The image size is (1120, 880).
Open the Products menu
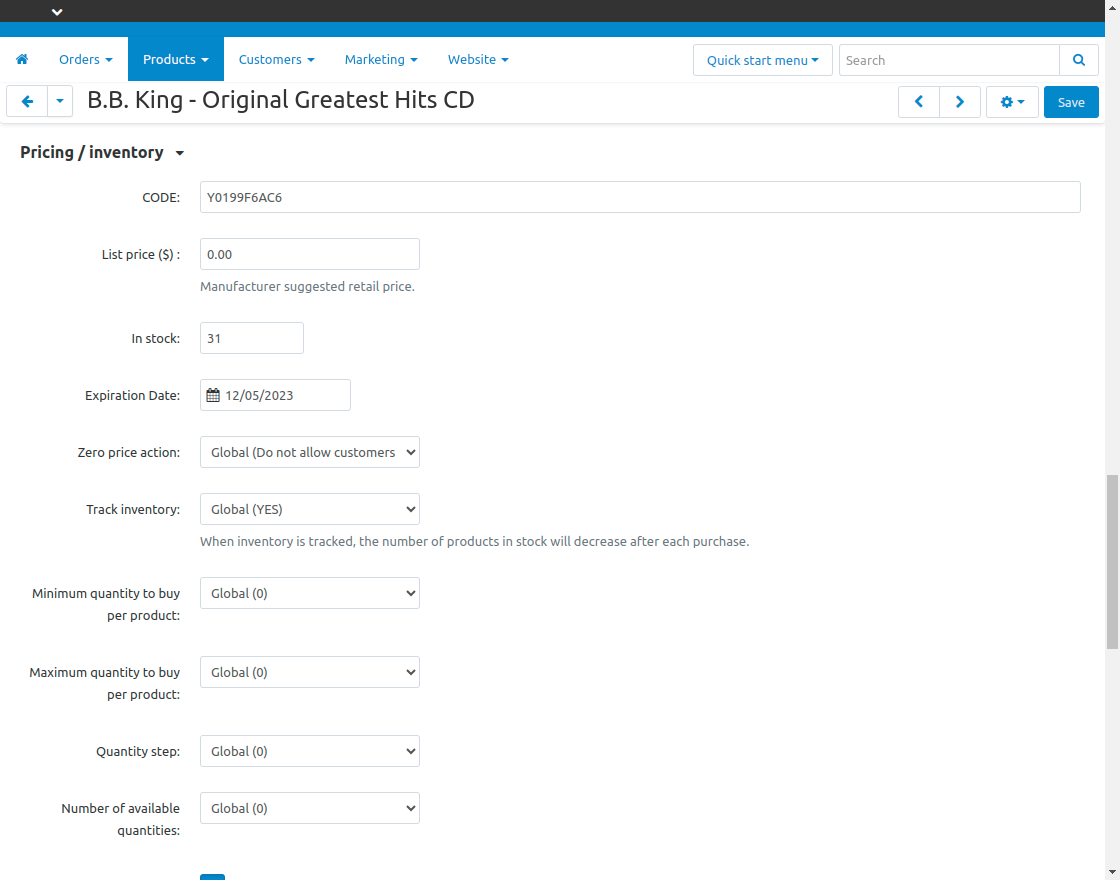tap(175, 59)
